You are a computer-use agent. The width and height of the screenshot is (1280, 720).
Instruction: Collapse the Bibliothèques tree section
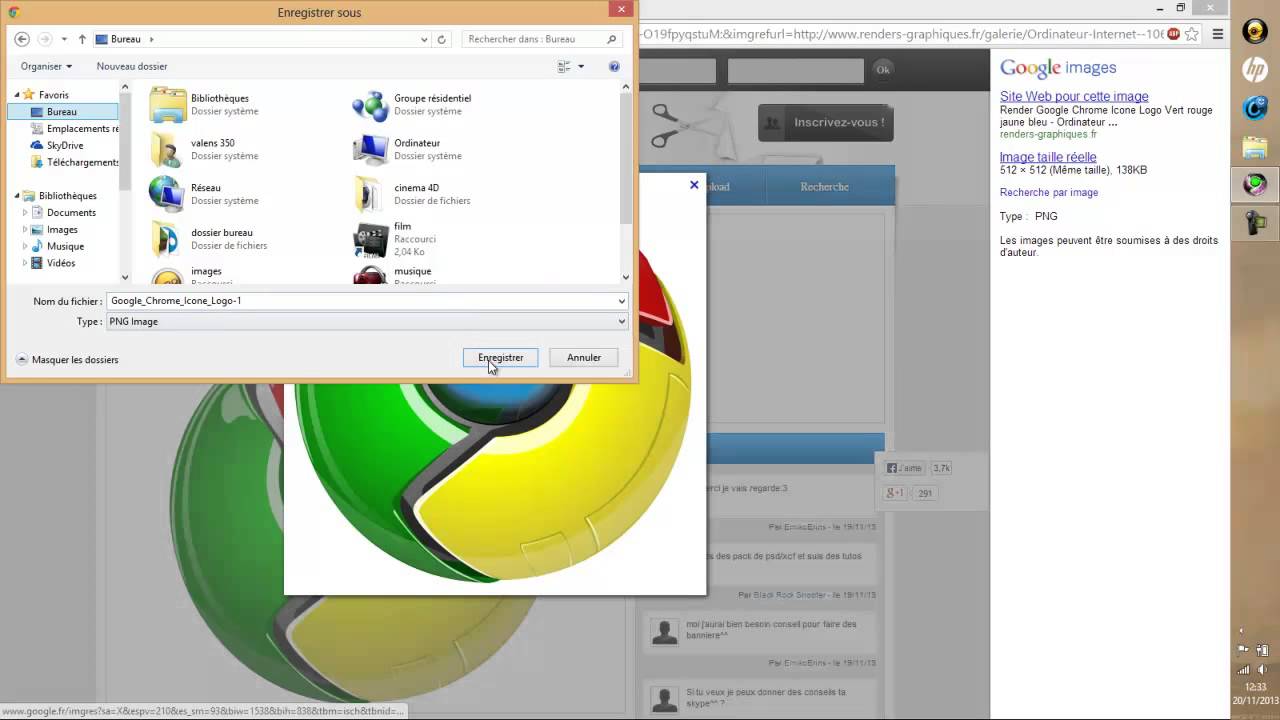17,196
